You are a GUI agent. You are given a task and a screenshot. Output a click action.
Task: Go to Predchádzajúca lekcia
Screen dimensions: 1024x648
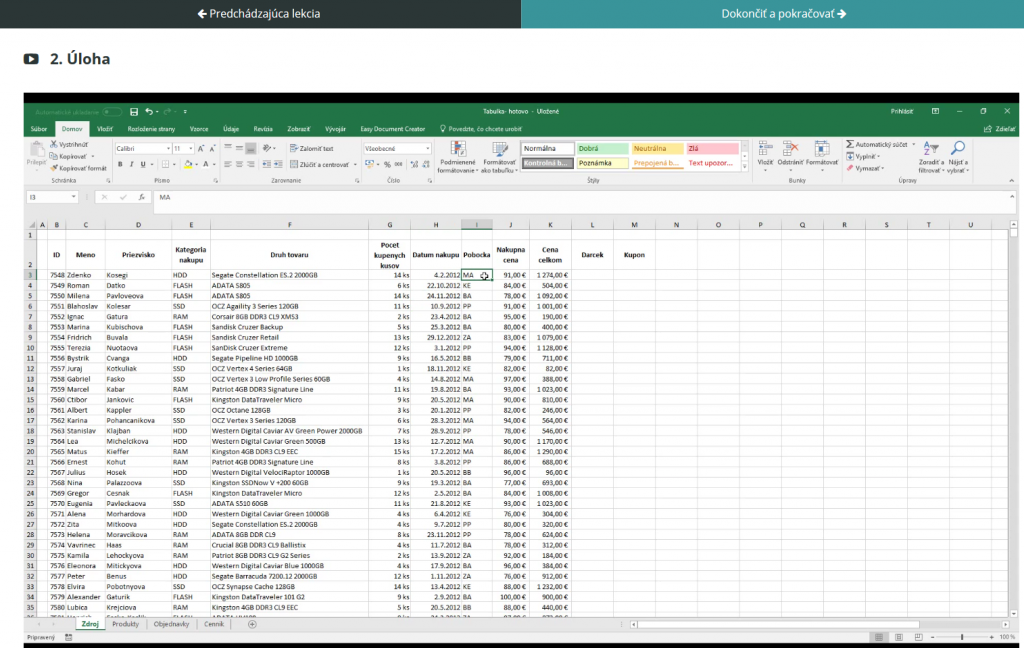[259, 14]
